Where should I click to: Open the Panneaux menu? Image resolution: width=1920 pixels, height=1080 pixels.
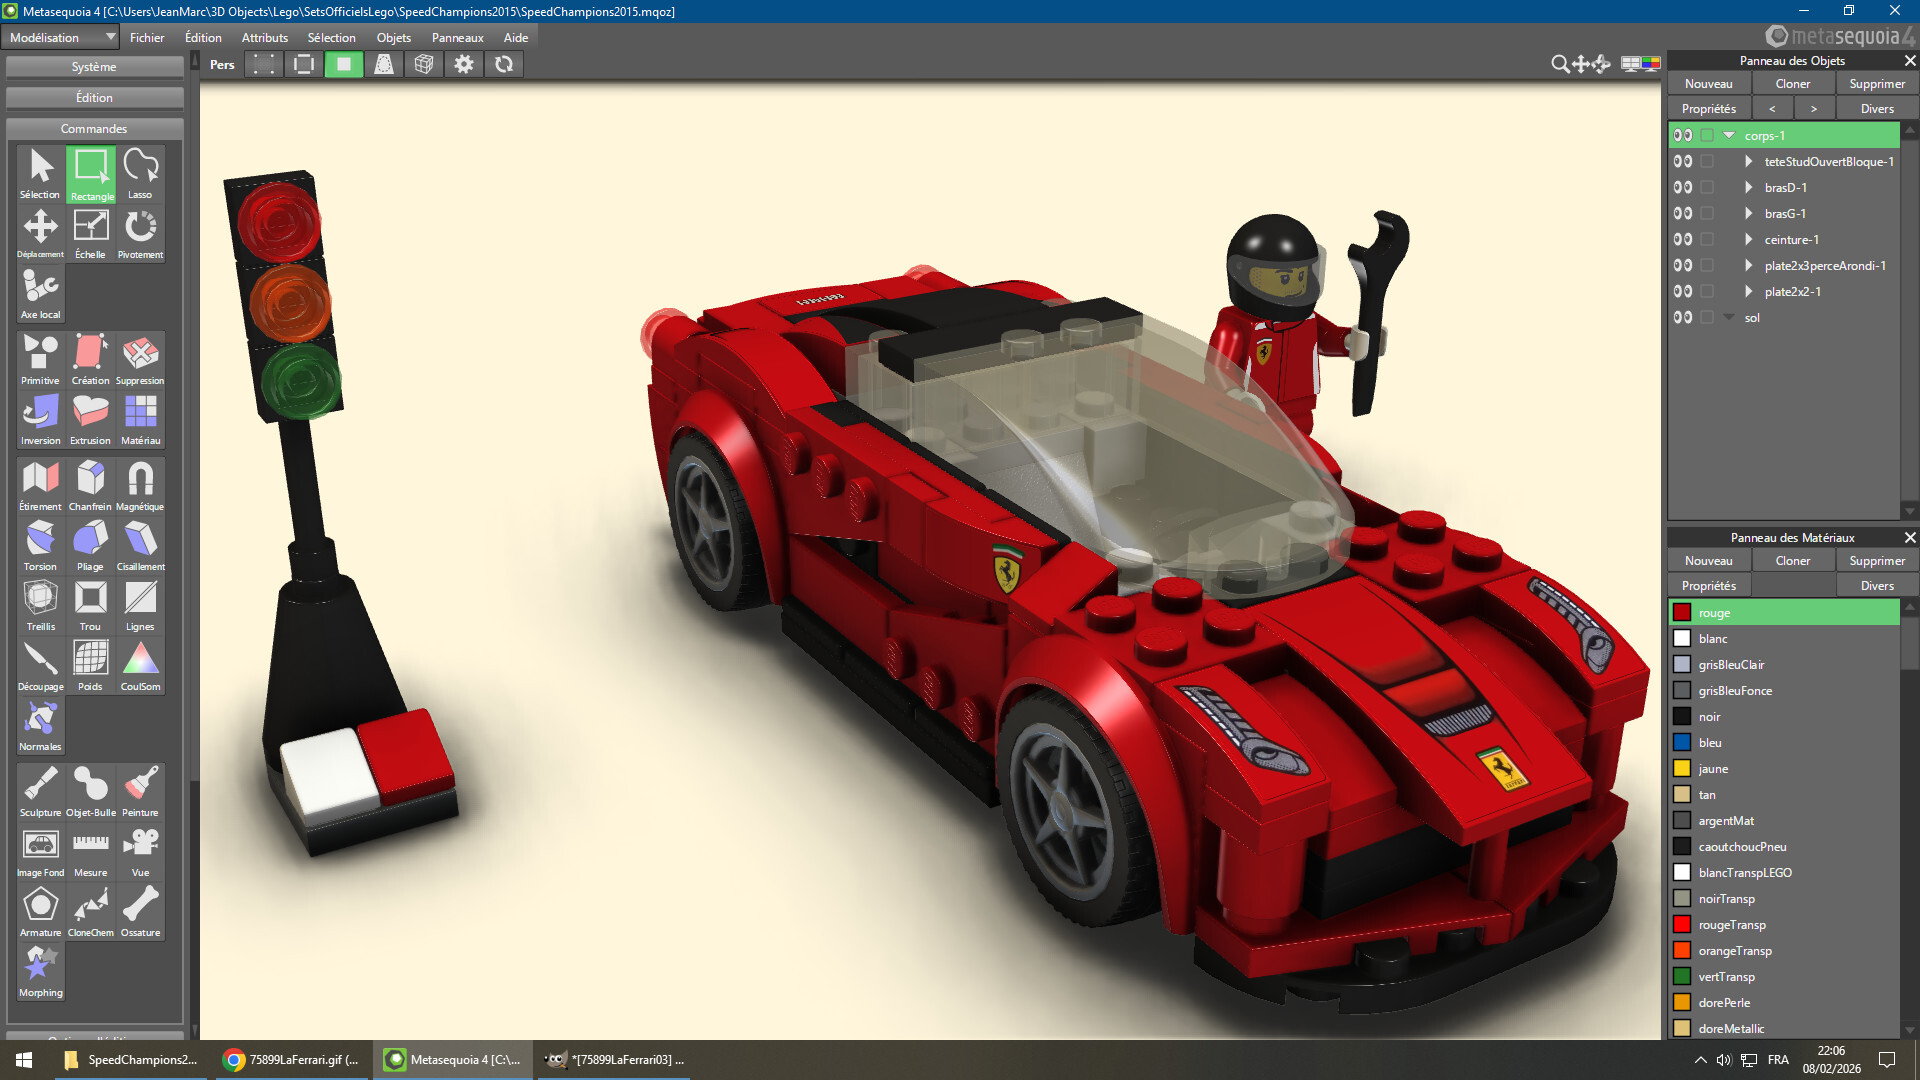coord(457,37)
